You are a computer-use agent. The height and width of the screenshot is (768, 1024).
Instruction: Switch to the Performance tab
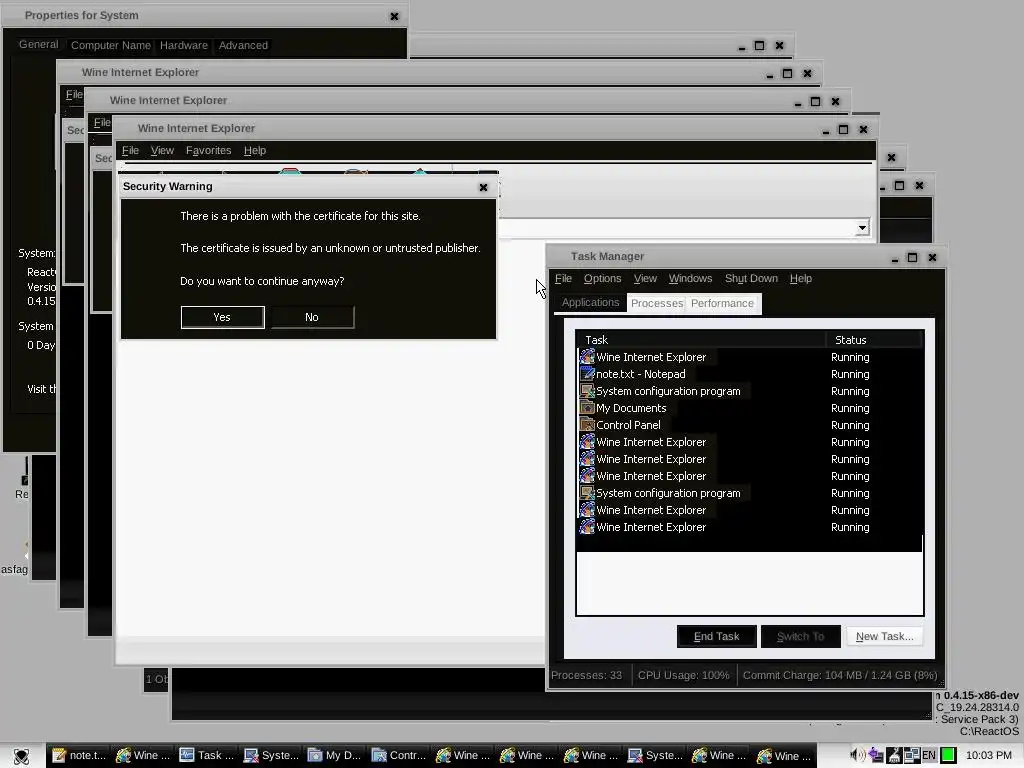(722, 304)
